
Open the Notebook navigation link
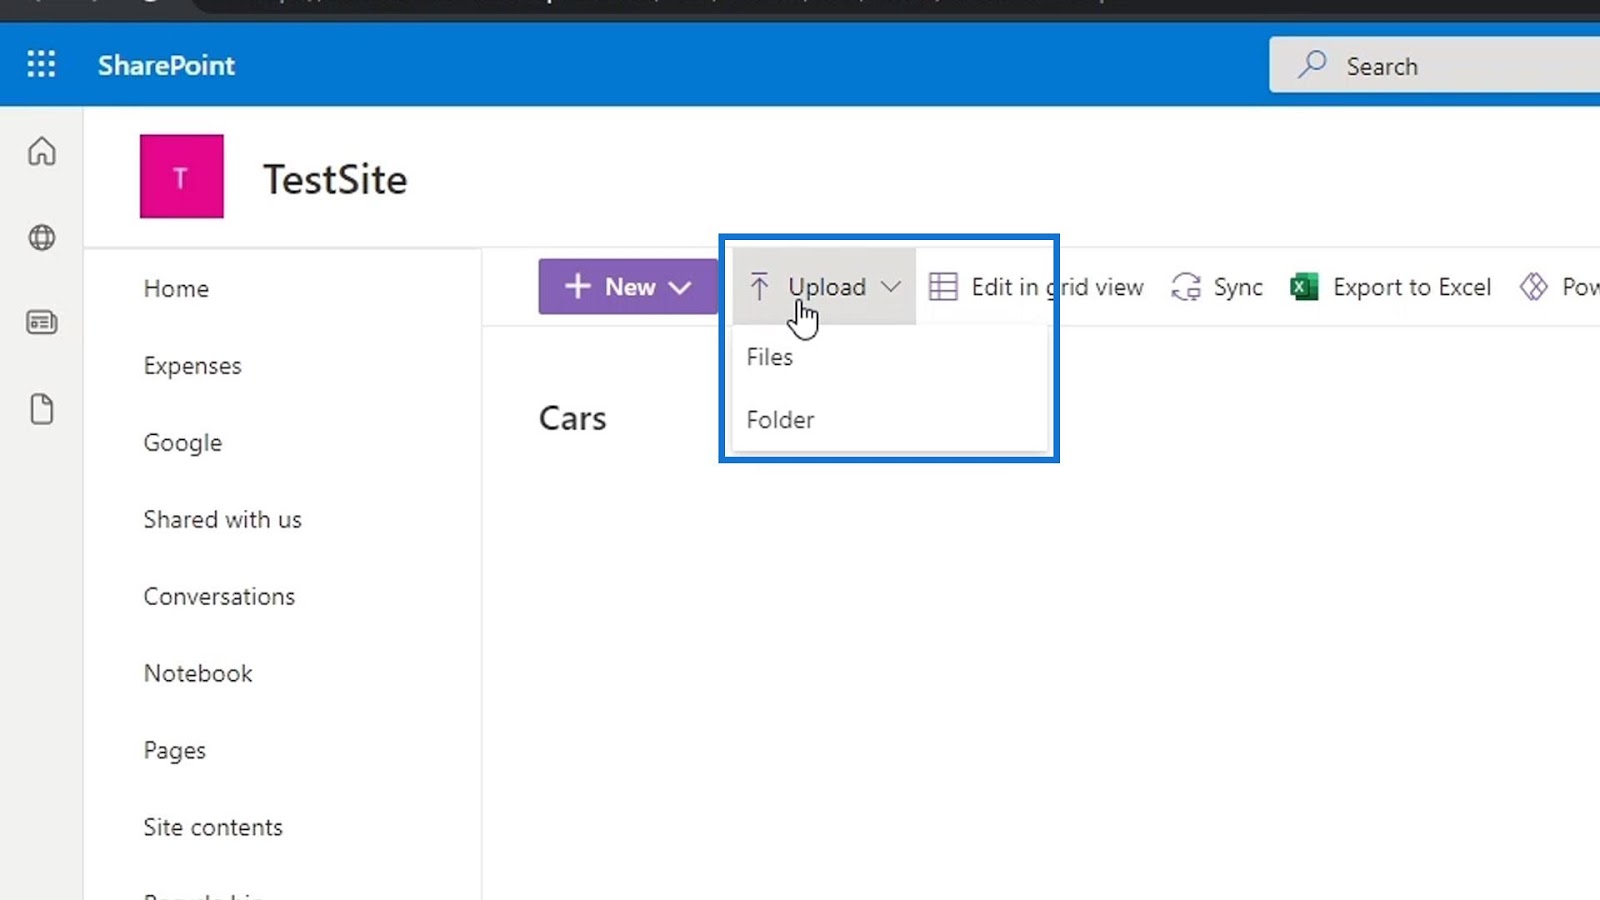[198, 673]
